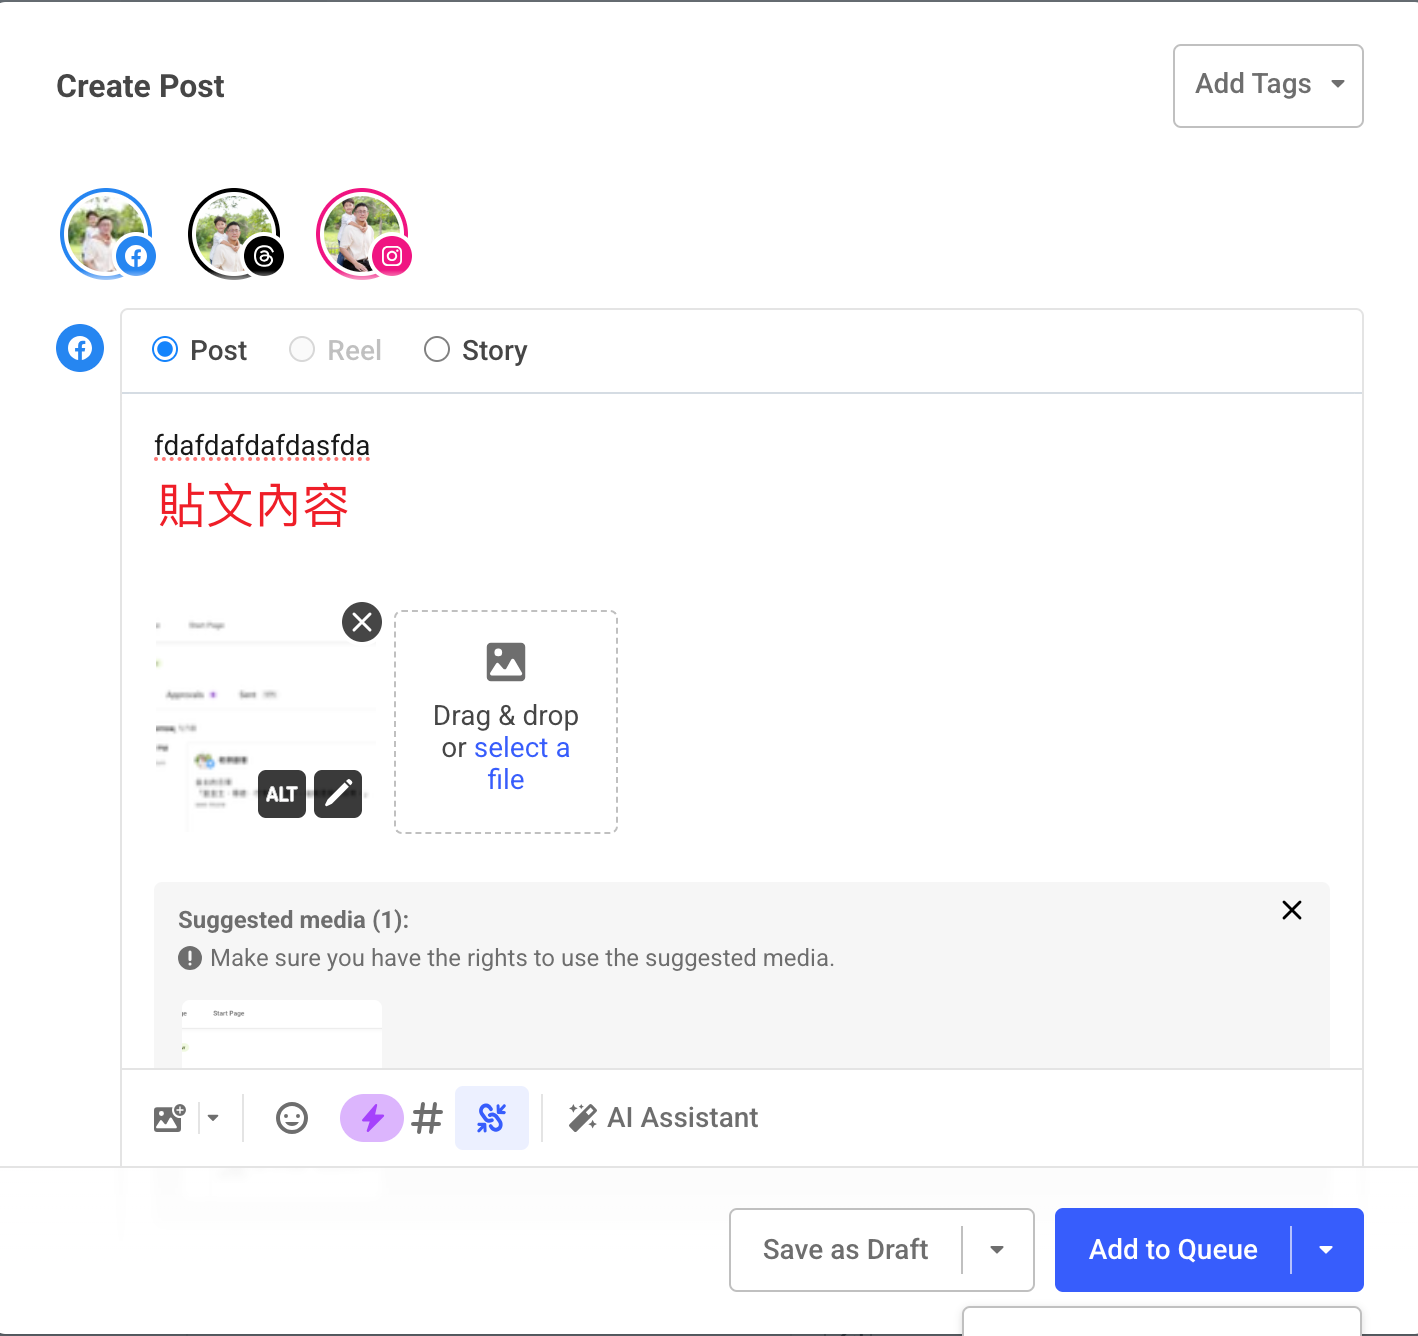
Task: Toggle the Instagram account avatar
Action: coord(362,234)
